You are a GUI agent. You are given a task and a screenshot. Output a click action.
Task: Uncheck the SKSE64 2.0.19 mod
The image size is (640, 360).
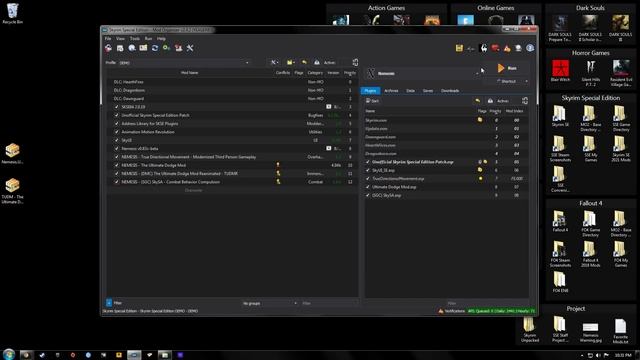[116, 107]
